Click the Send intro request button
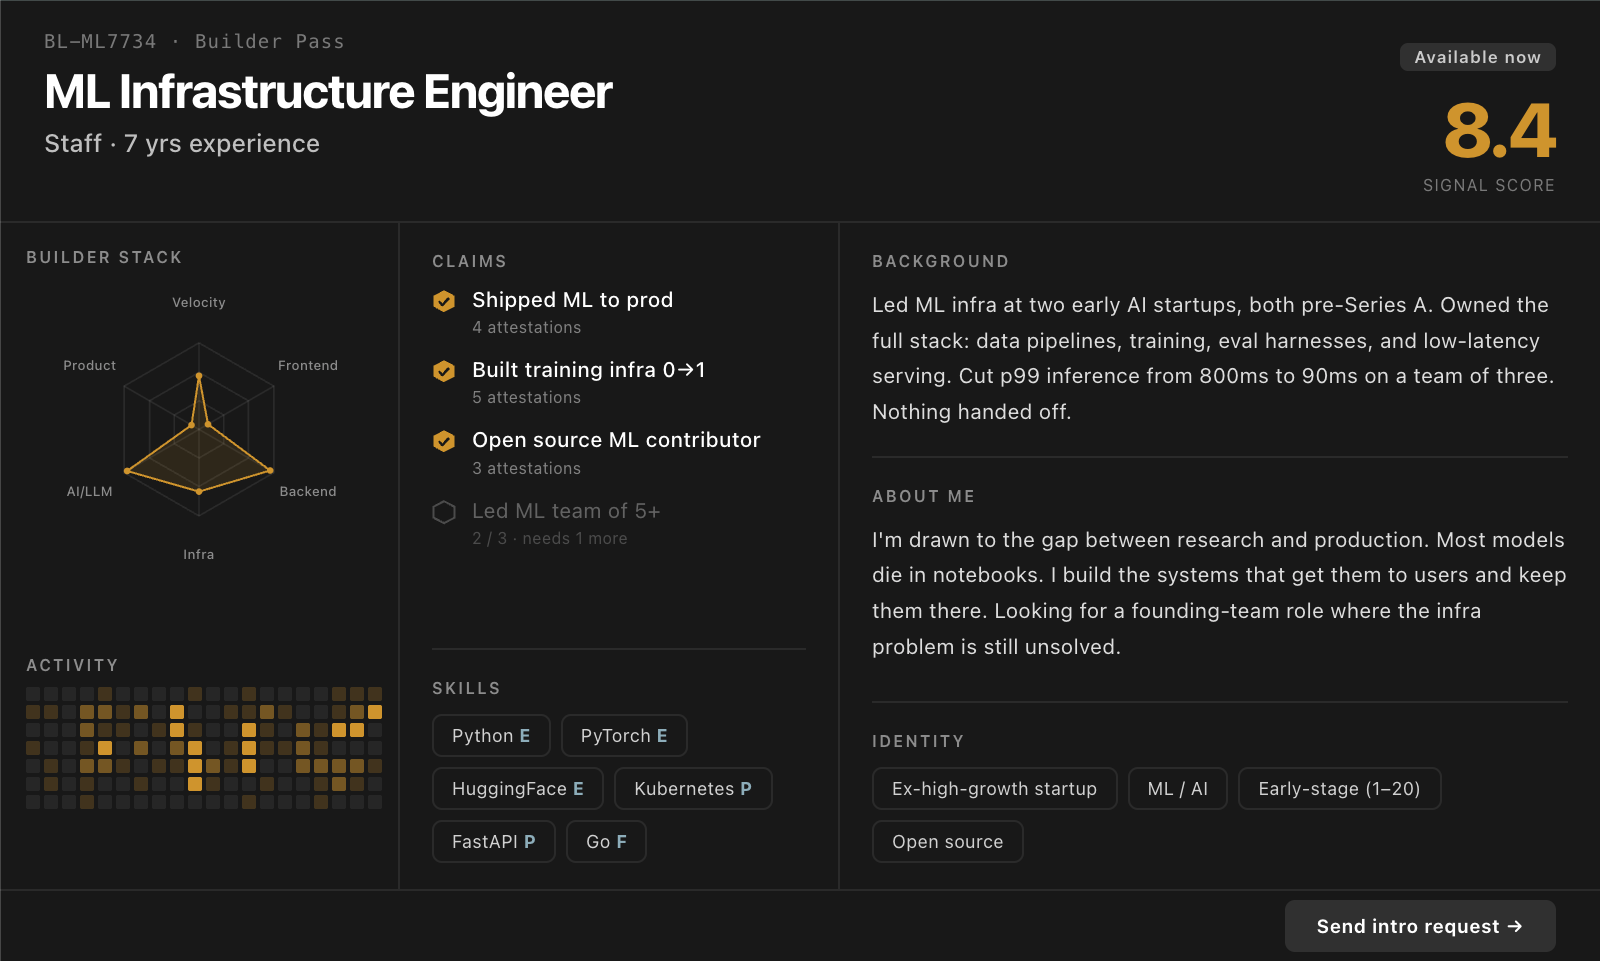The image size is (1600, 961). pyautogui.click(x=1420, y=926)
